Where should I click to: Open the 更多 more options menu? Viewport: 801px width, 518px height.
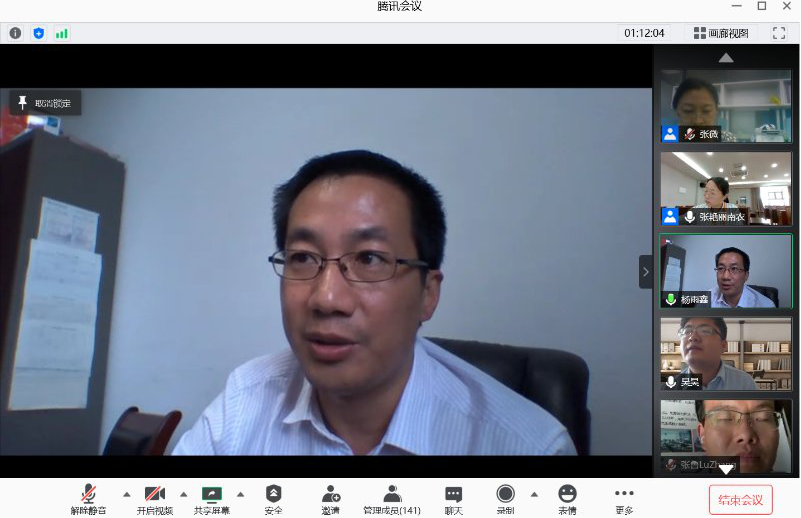coord(624,497)
